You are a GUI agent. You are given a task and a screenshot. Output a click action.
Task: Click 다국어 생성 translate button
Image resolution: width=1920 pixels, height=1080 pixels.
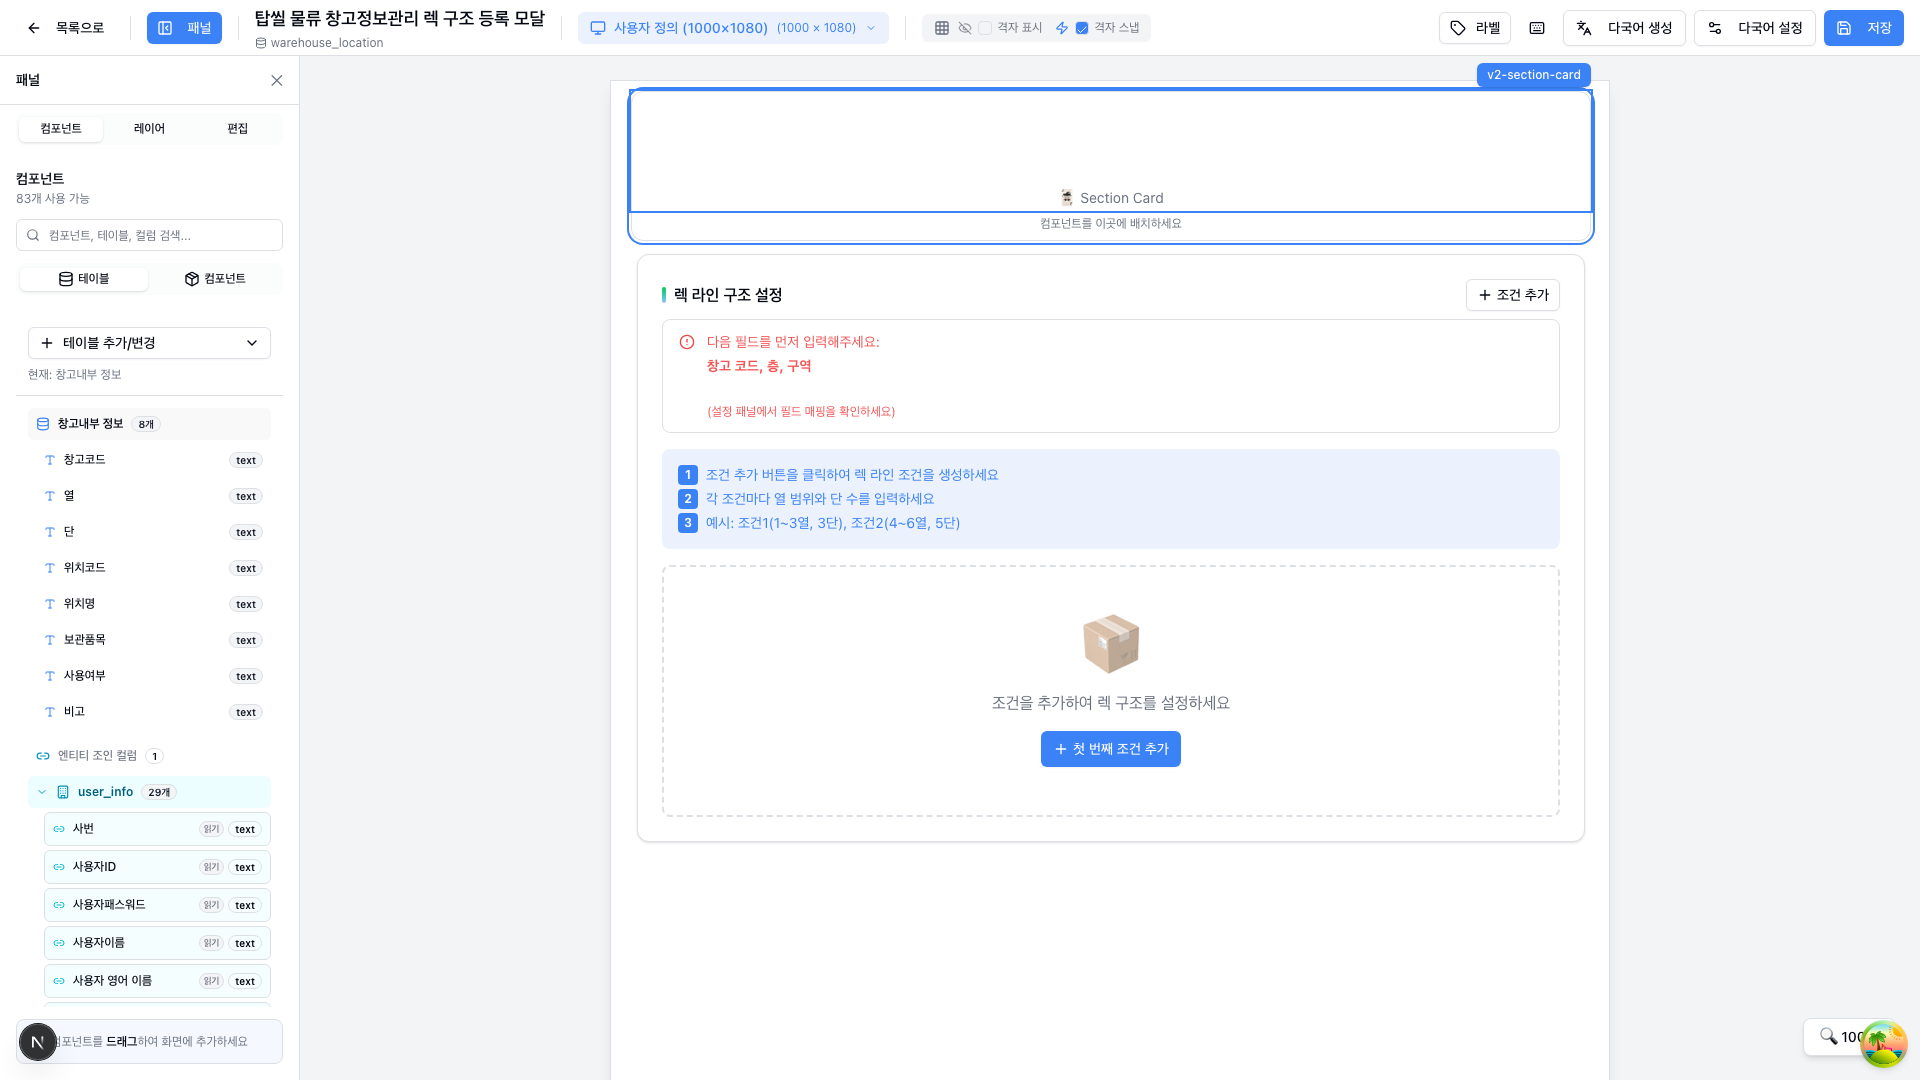(x=1624, y=28)
